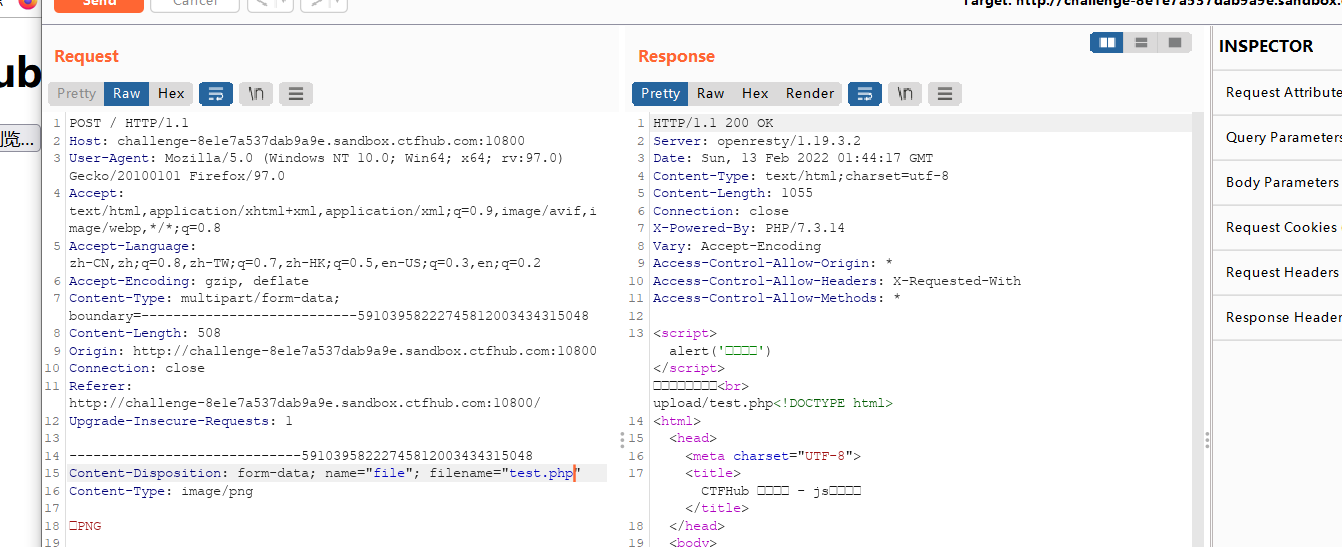The height and width of the screenshot is (547, 1342).
Task: Click the orange Send button
Action: pos(99,3)
